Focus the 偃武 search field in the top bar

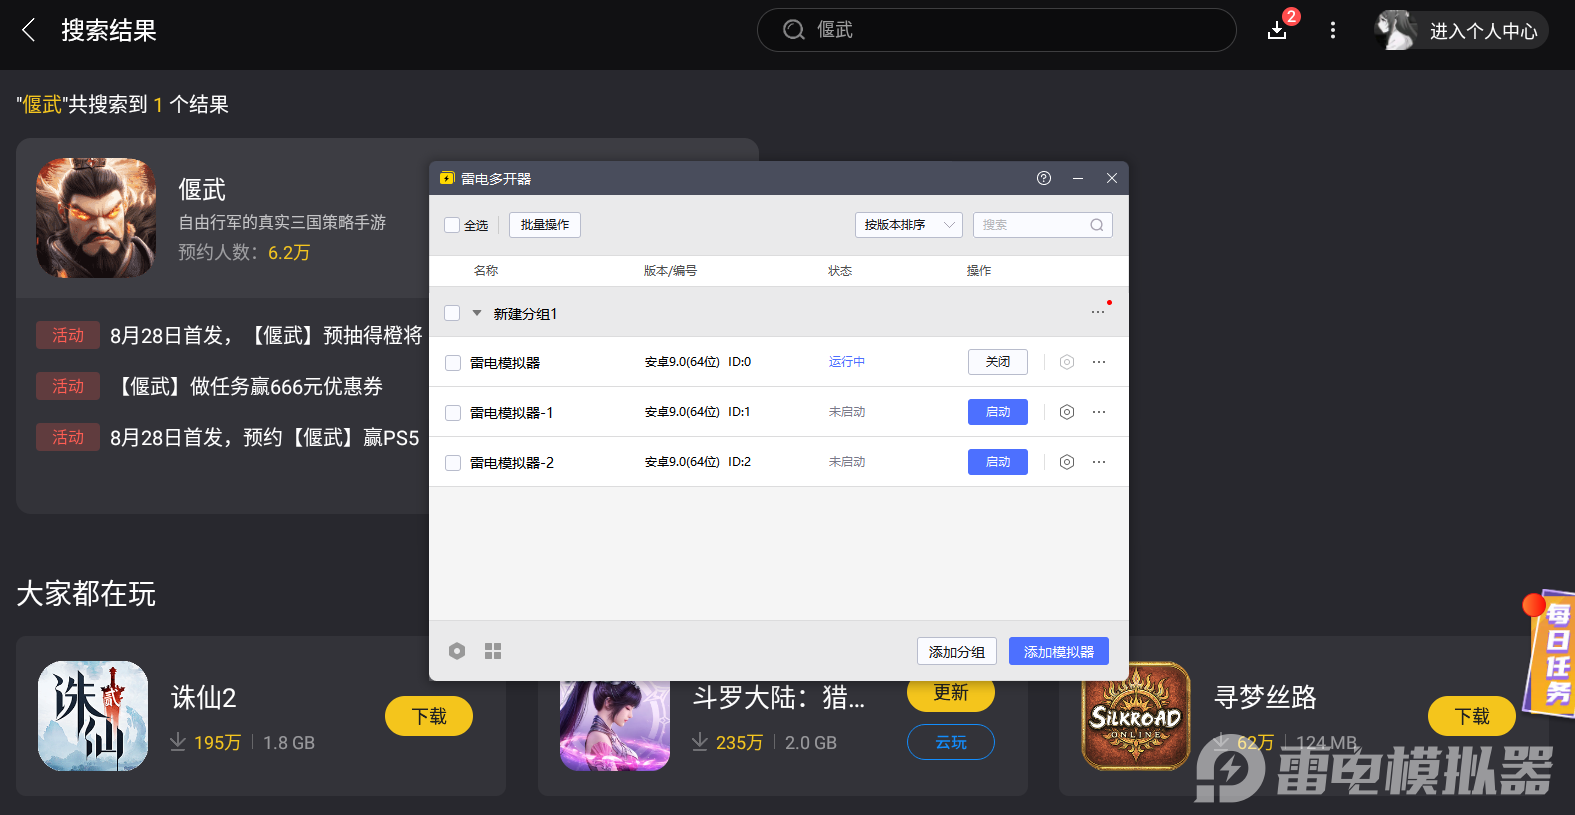997,30
